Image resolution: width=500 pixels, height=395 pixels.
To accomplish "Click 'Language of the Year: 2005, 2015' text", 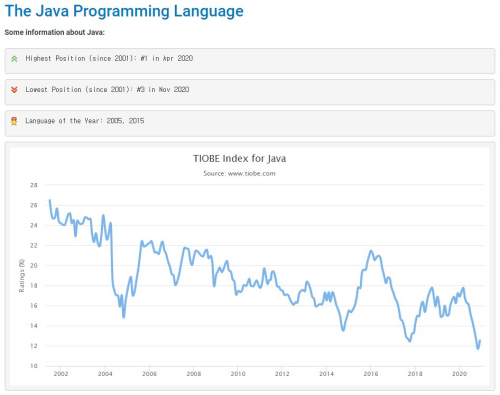I will (x=85, y=121).
